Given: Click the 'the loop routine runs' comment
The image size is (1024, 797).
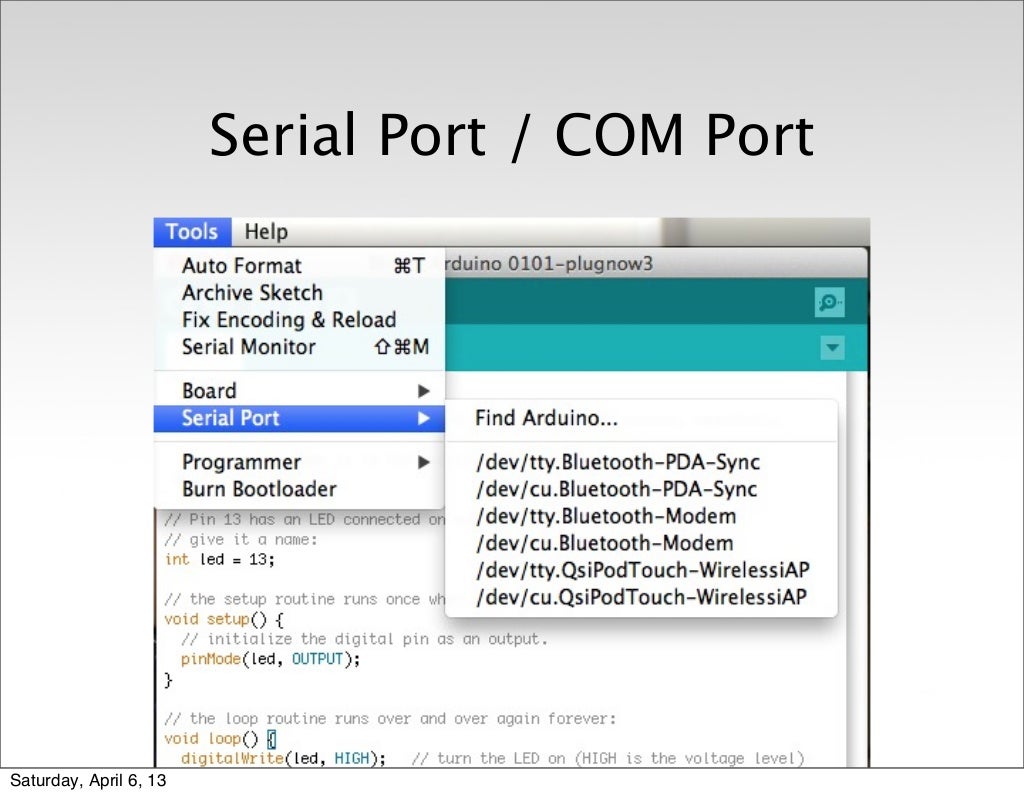Looking at the screenshot, I should 390,719.
